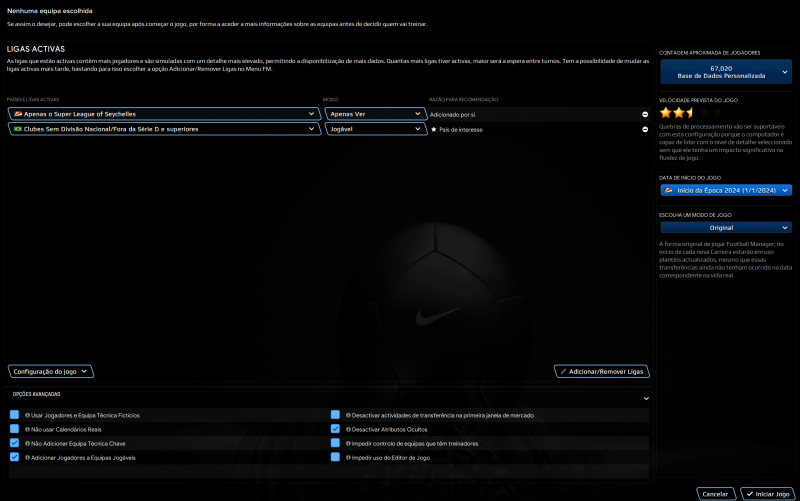Open Apenas o Super League of Seychelles dropdown
The image size is (800, 501).
tap(164, 114)
